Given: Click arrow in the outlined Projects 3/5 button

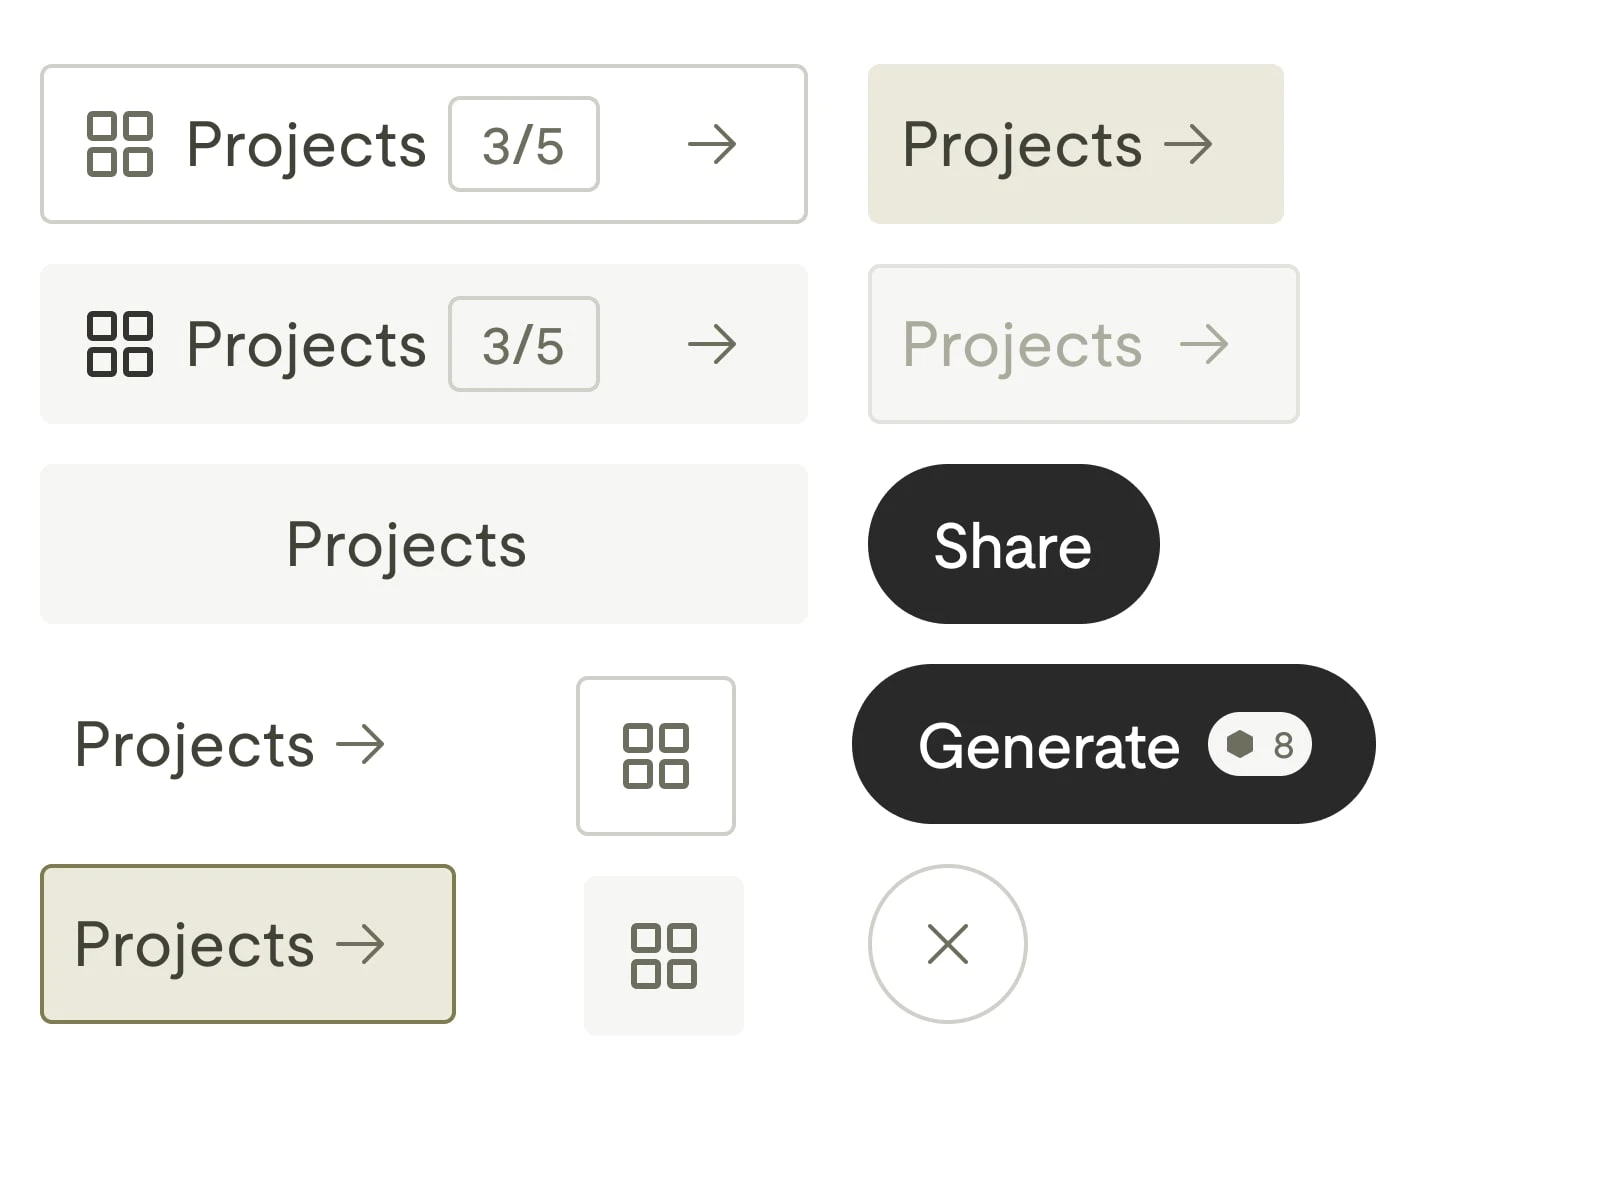Looking at the screenshot, I should click(712, 144).
